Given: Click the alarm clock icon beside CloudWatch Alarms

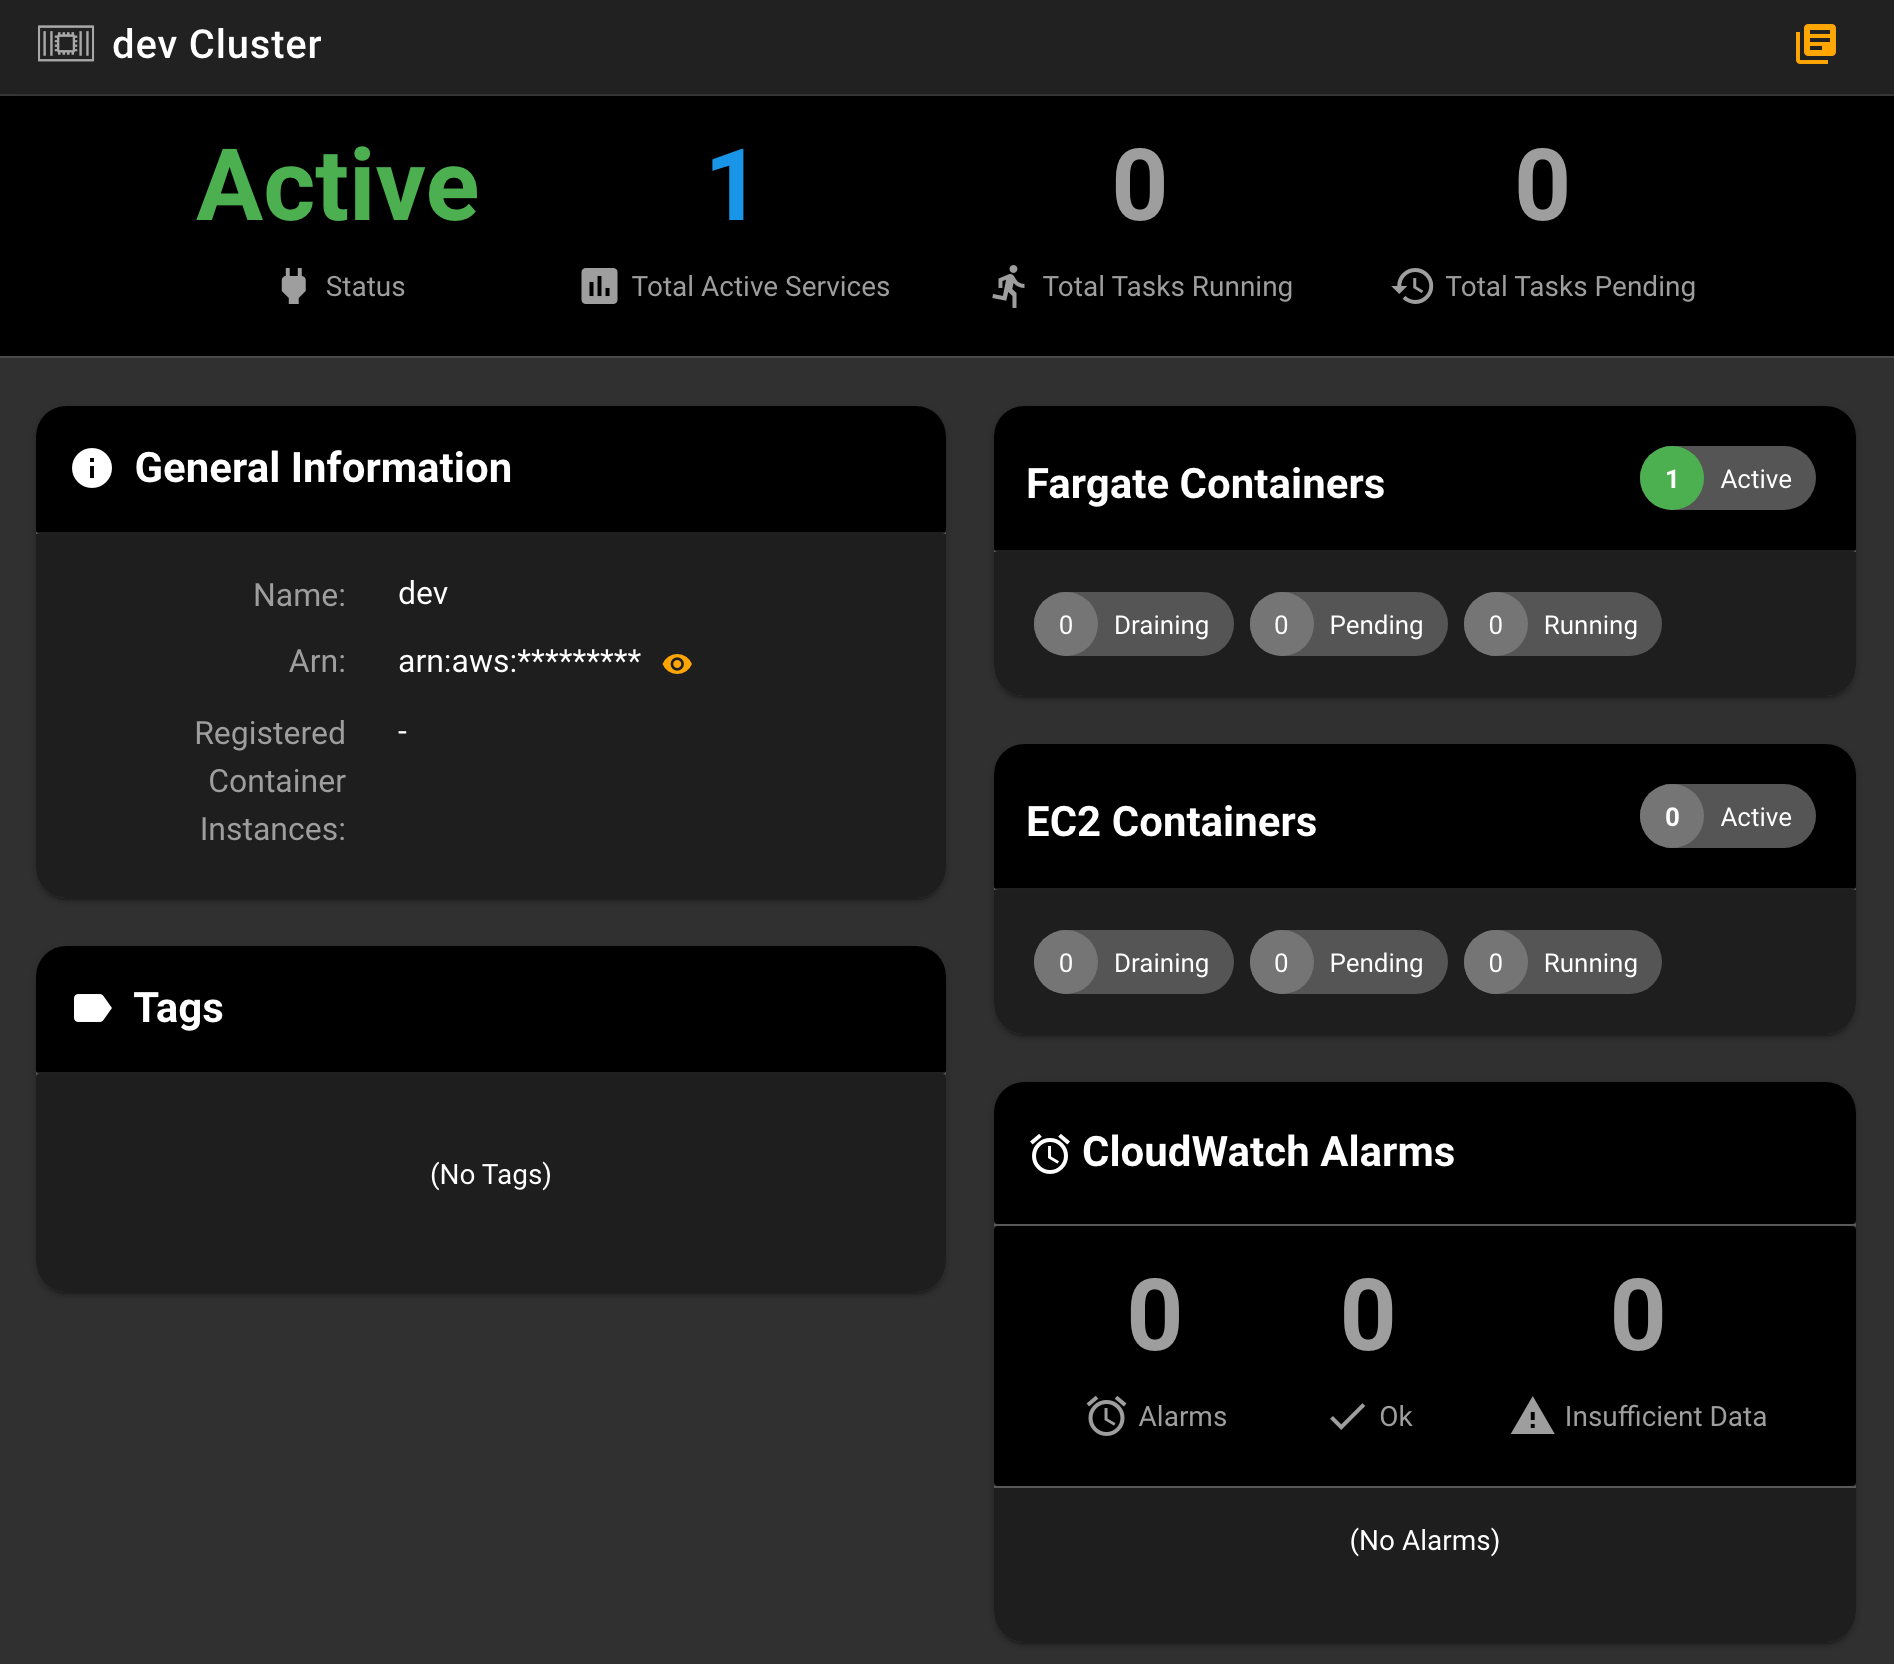Looking at the screenshot, I should (1049, 1153).
